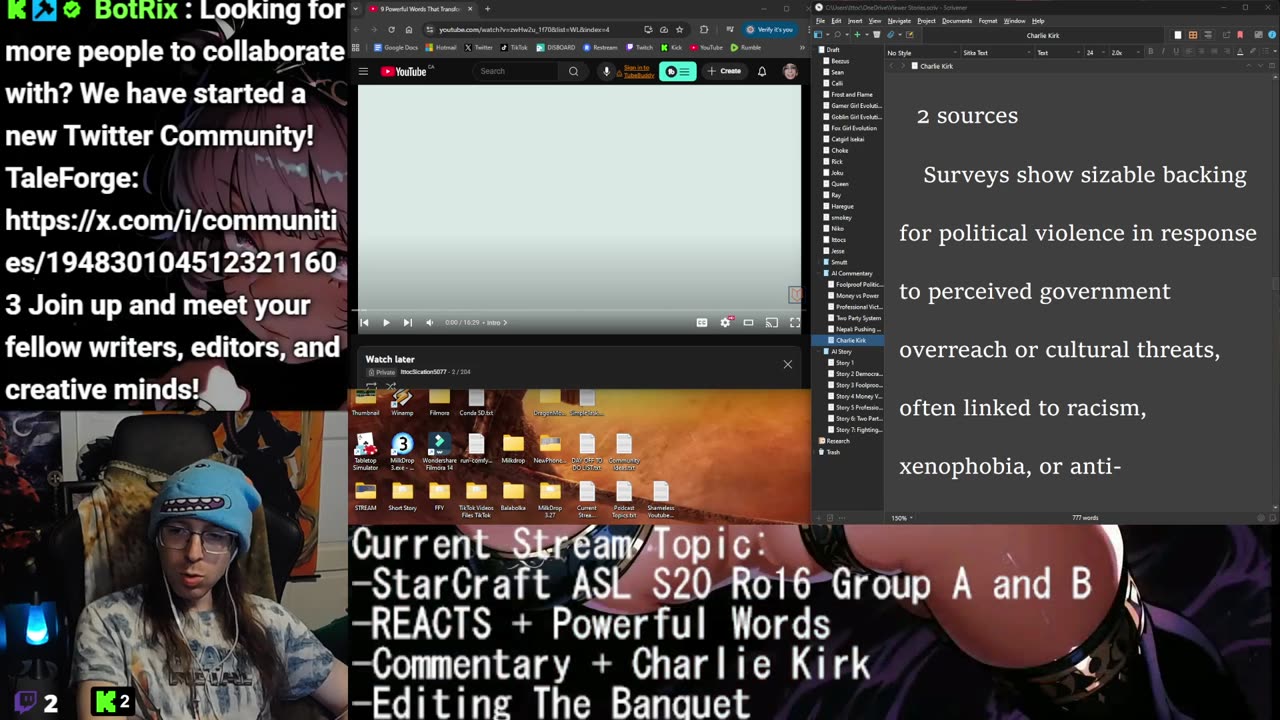Viewport: 1280px width, 720px height.
Task: Collapse the AI Commentary folder
Action: pyautogui.click(x=819, y=273)
